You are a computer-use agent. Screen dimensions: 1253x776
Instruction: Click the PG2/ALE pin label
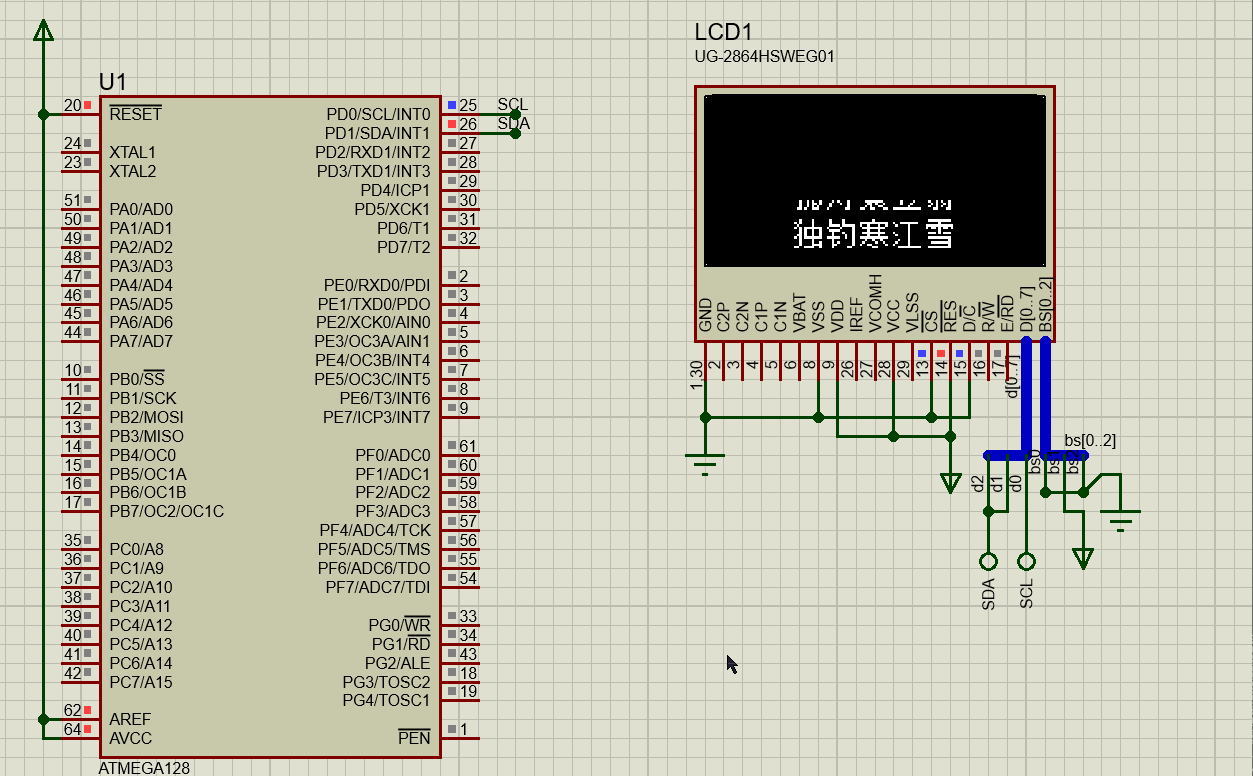coord(397,663)
